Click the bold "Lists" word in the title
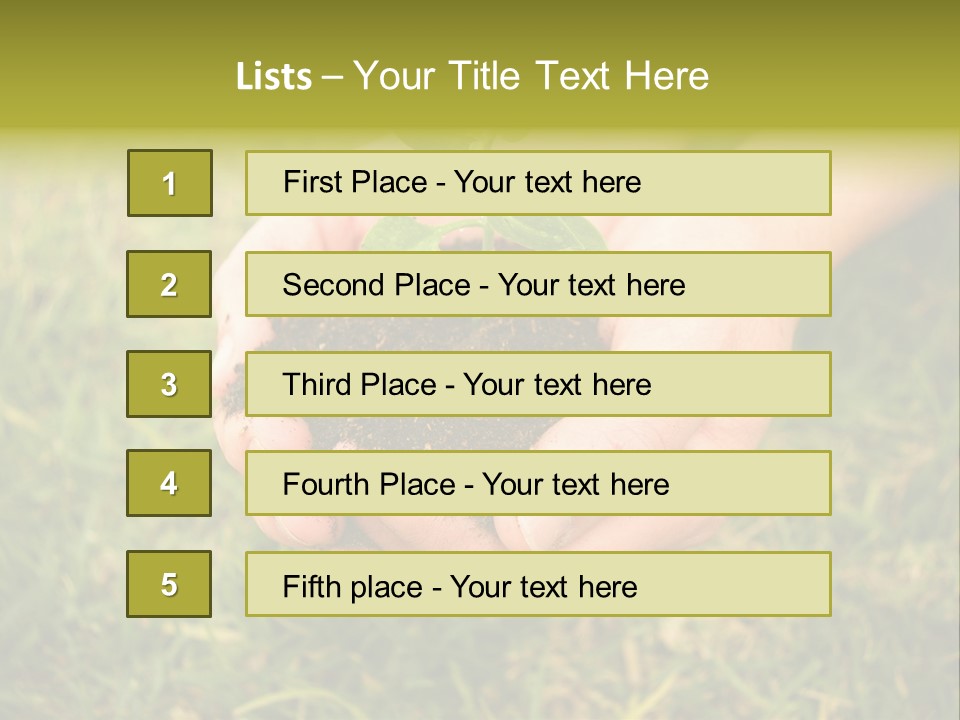Viewport: 960px width, 720px height. (273, 77)
